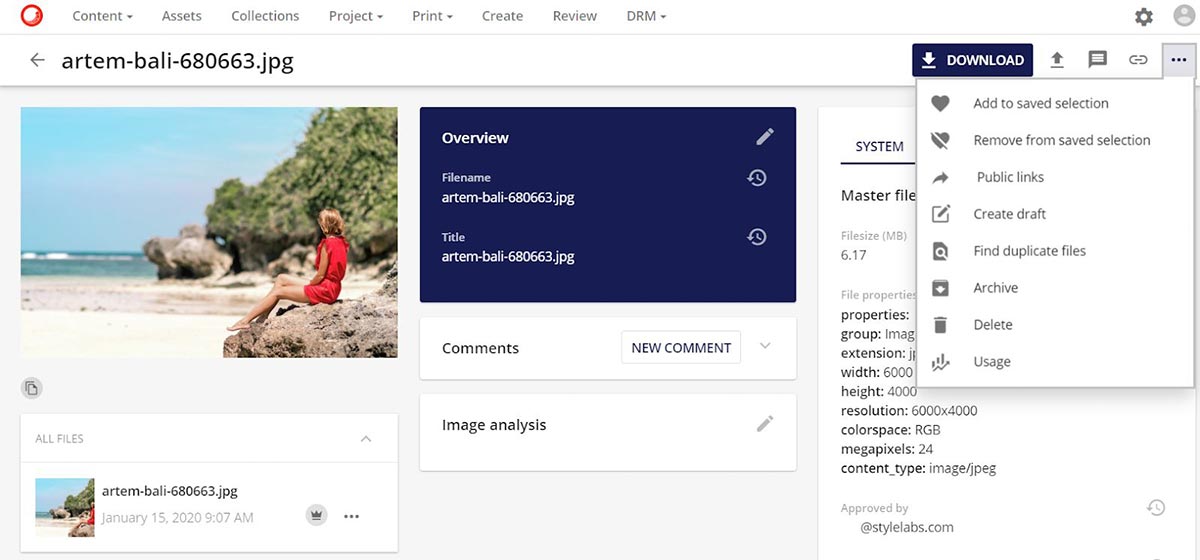The width and height of the screenshot is (1200, 560).
Task: Click the NEW COMMENT button
Action: (681, 347)
